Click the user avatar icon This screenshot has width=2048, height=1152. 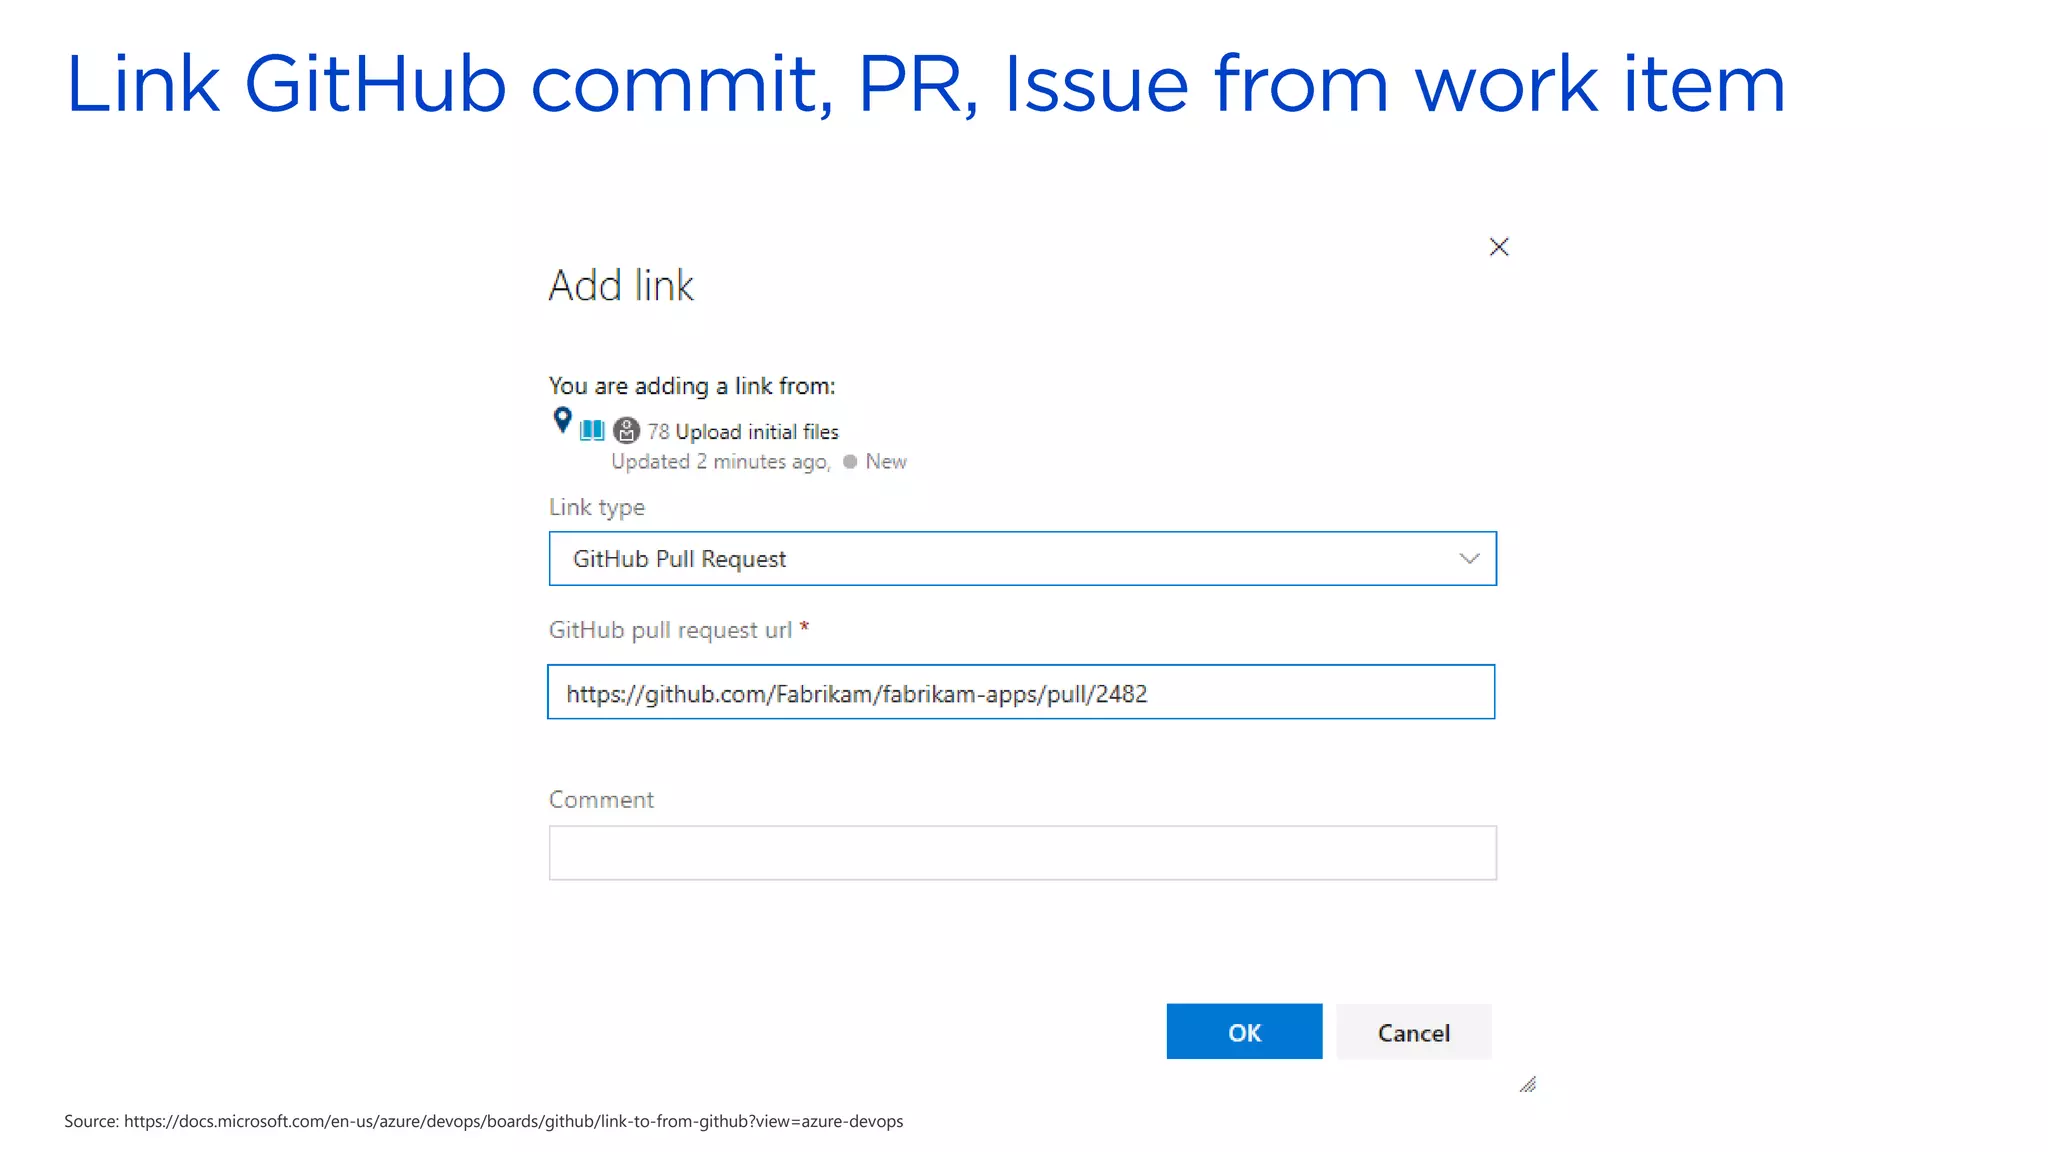point(626,431)
